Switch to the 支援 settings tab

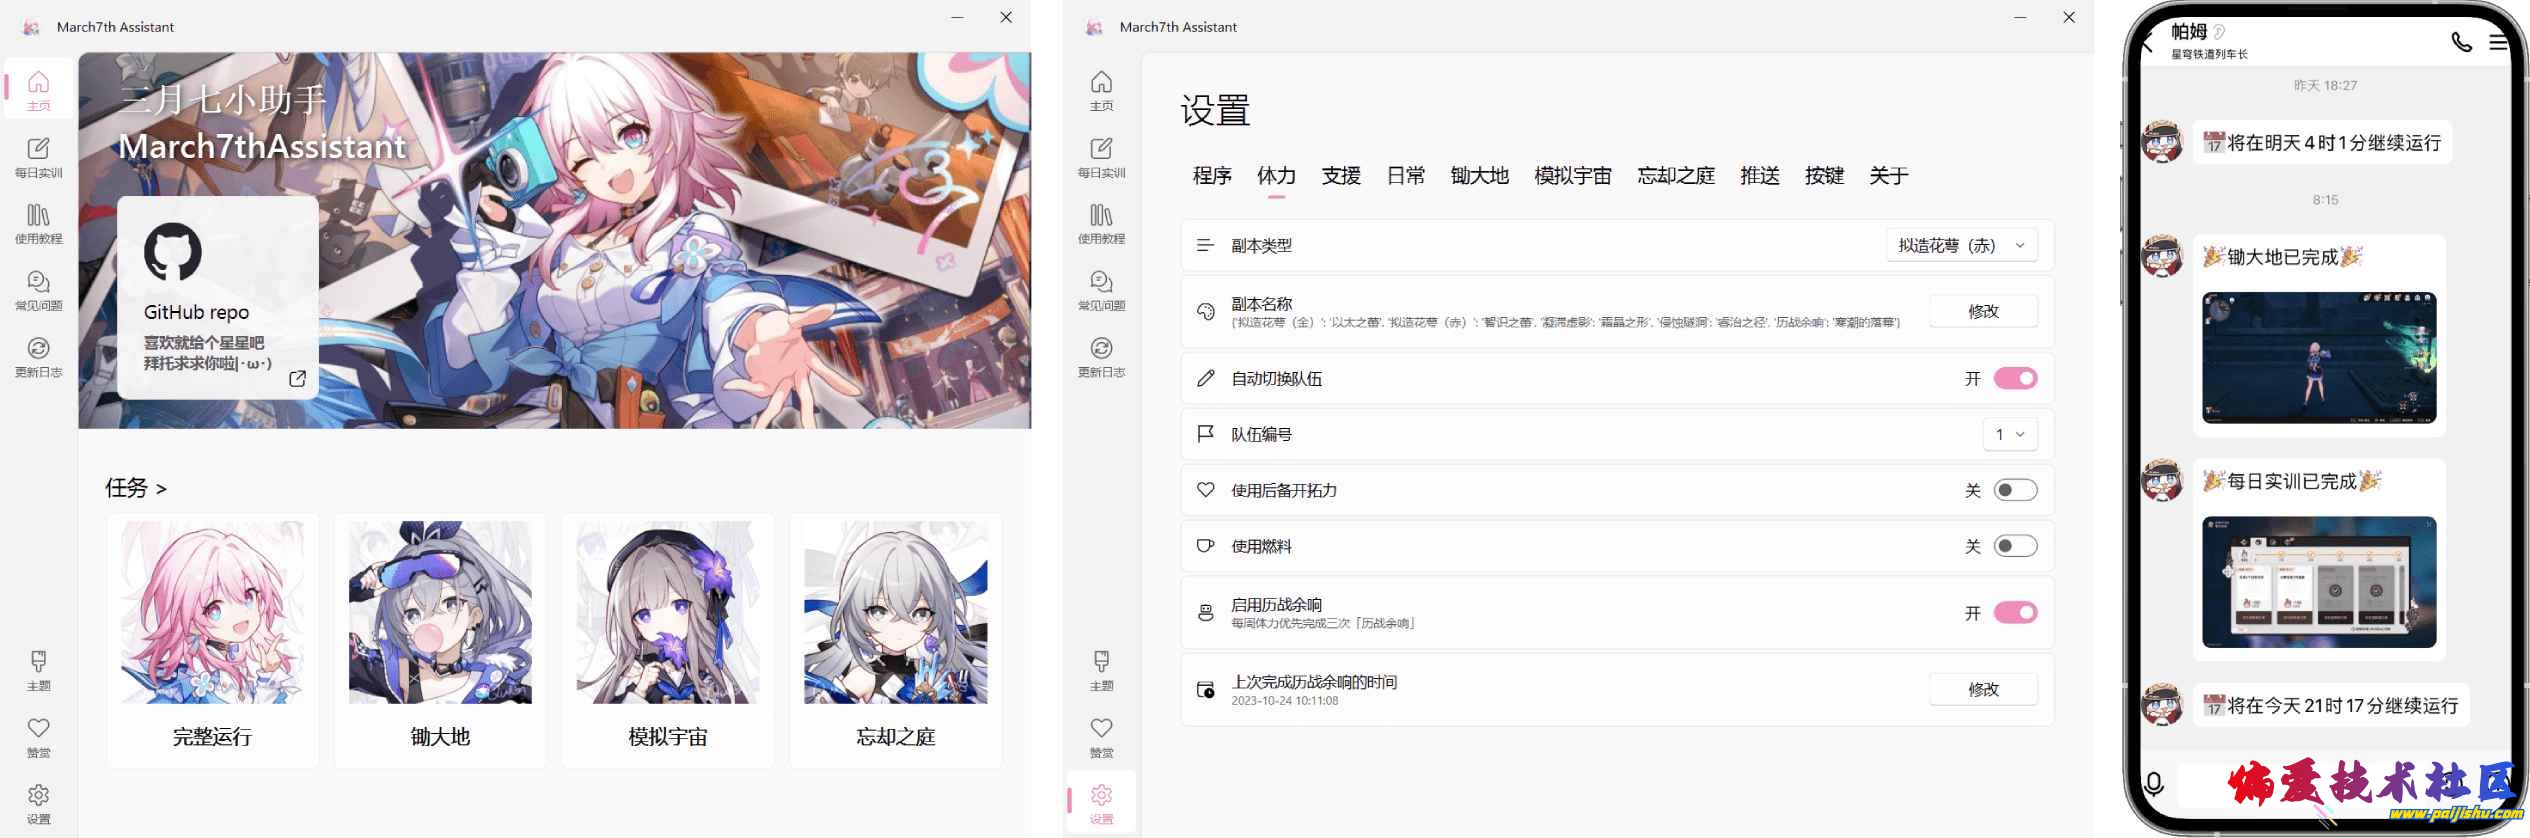point(1341,176)
